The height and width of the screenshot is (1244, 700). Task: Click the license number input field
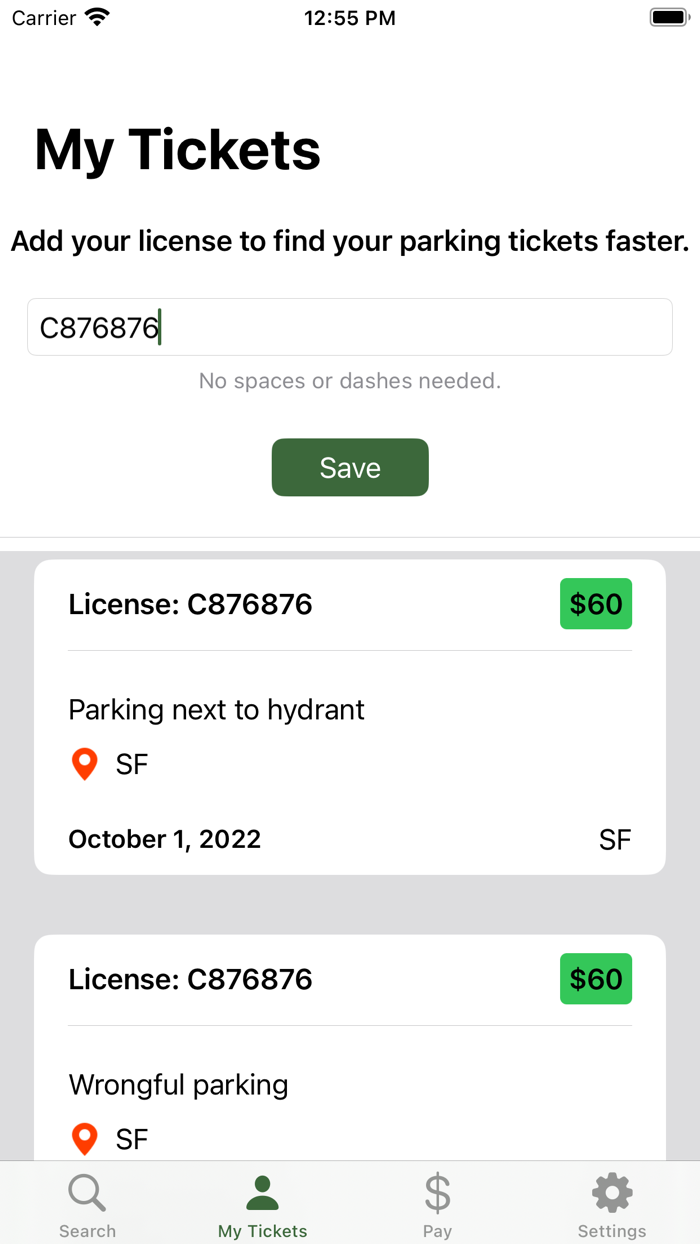tap(350, 327)
